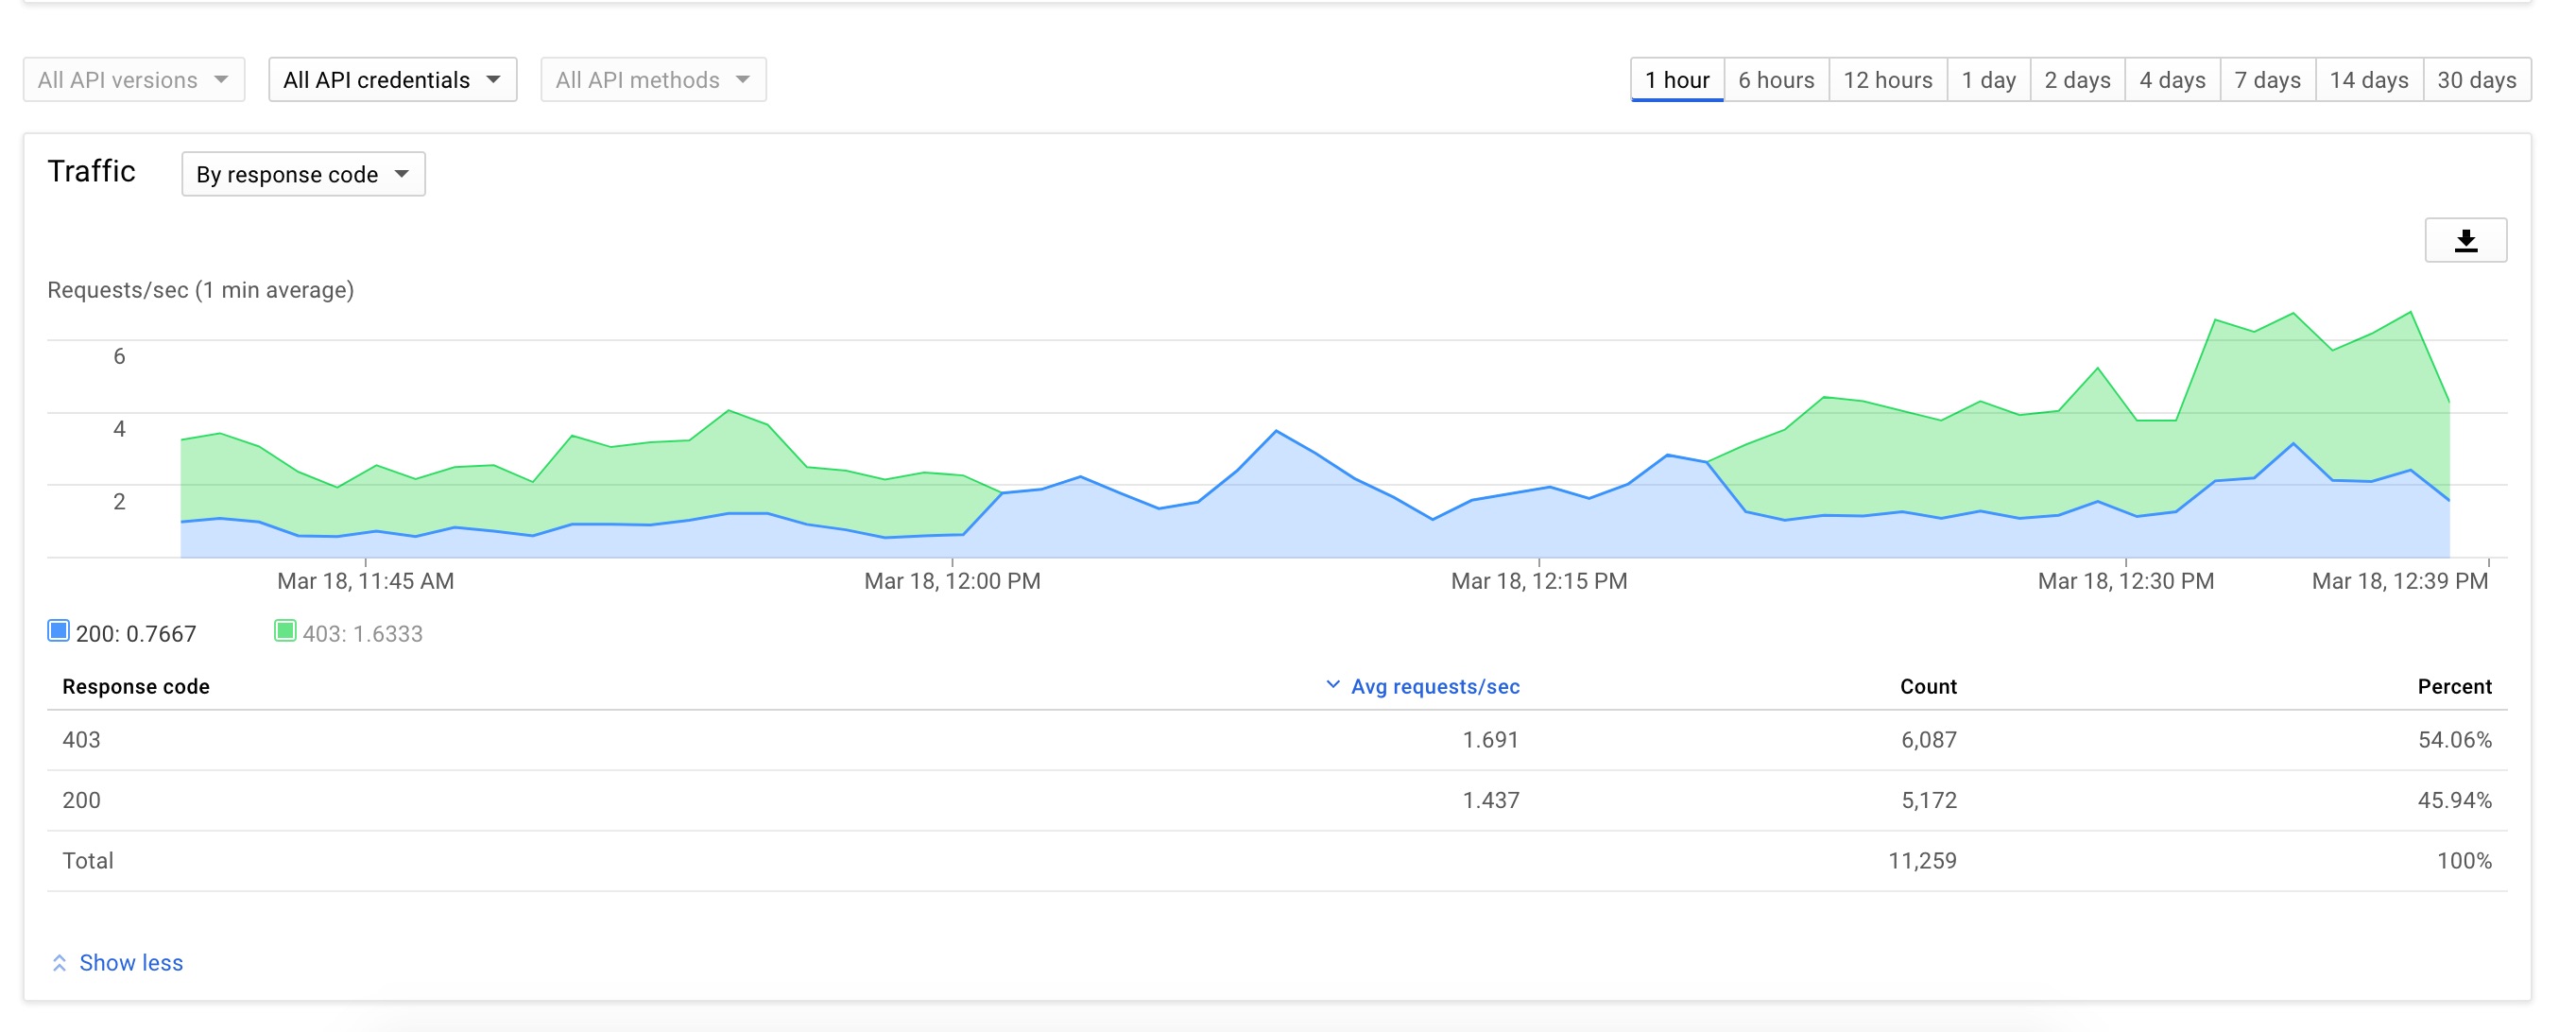Select the 12 hours time range
The image size is (2576, 1032).
tap(1888, 80)
